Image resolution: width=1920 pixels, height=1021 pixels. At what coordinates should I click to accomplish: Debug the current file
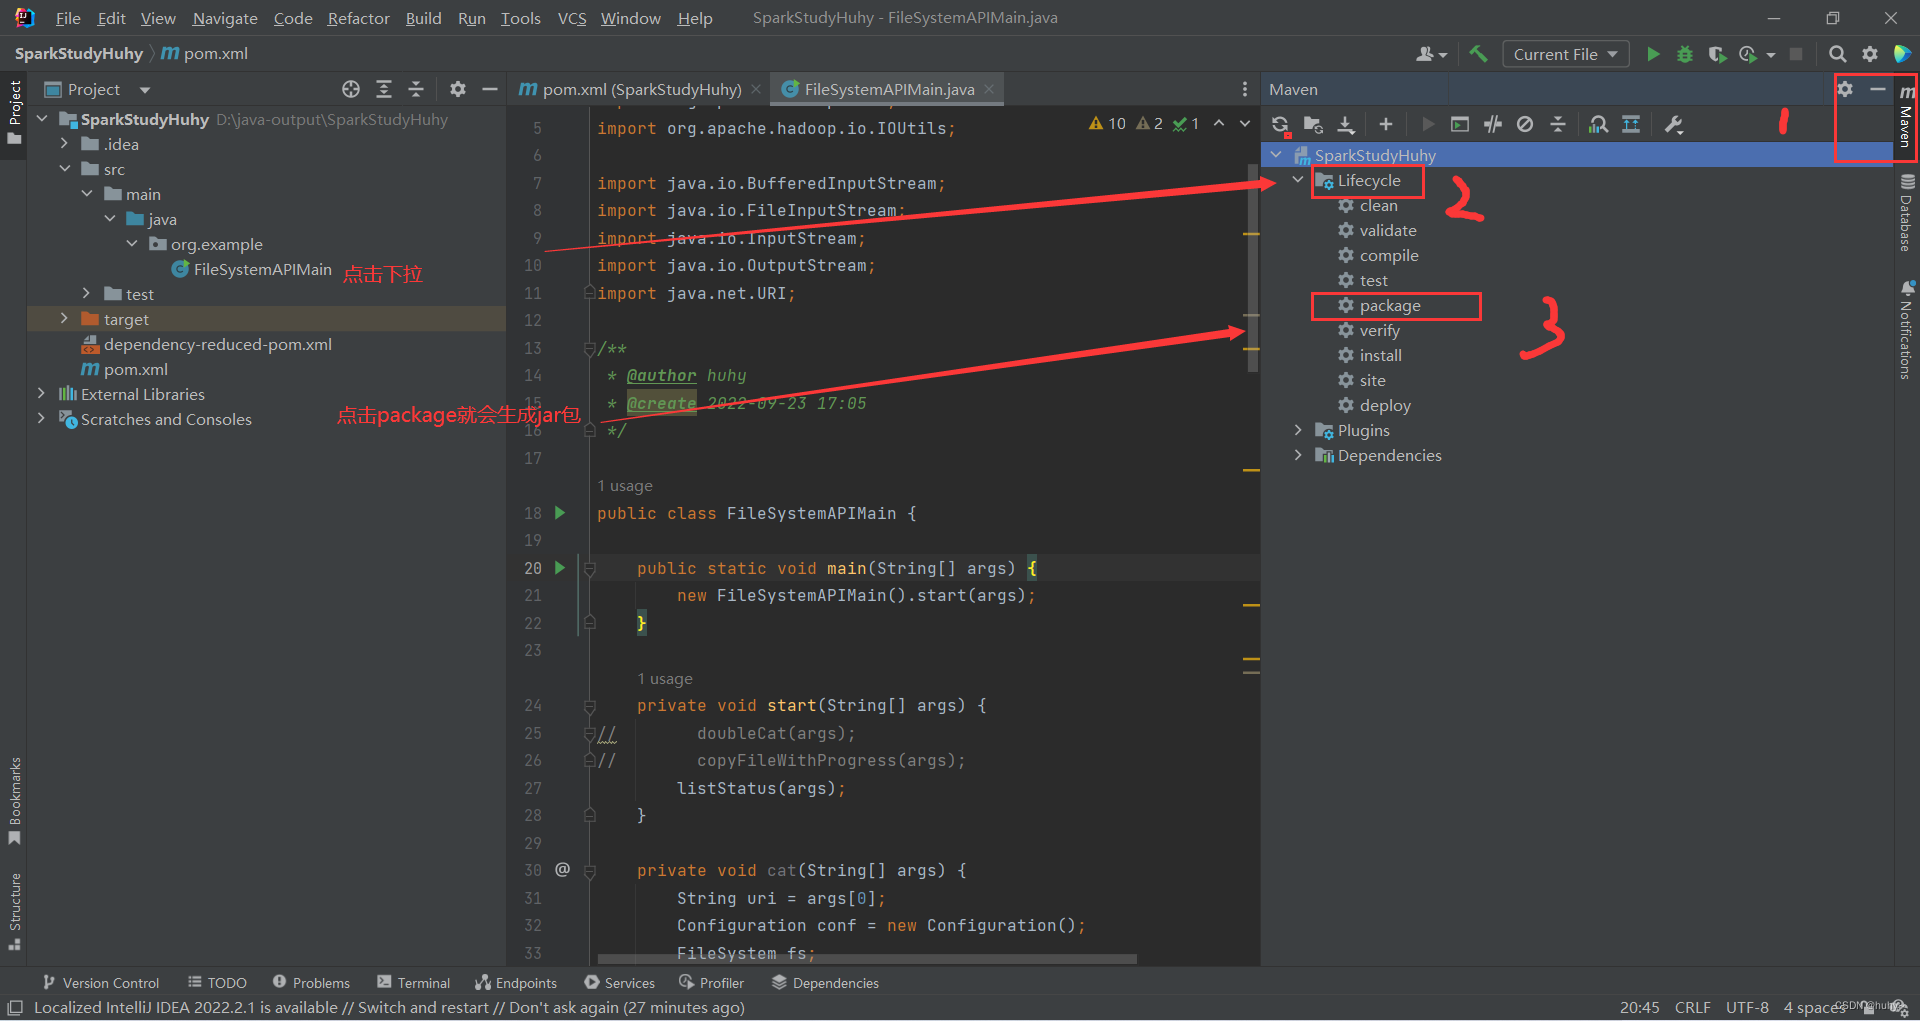click(x=1685, y=54)
